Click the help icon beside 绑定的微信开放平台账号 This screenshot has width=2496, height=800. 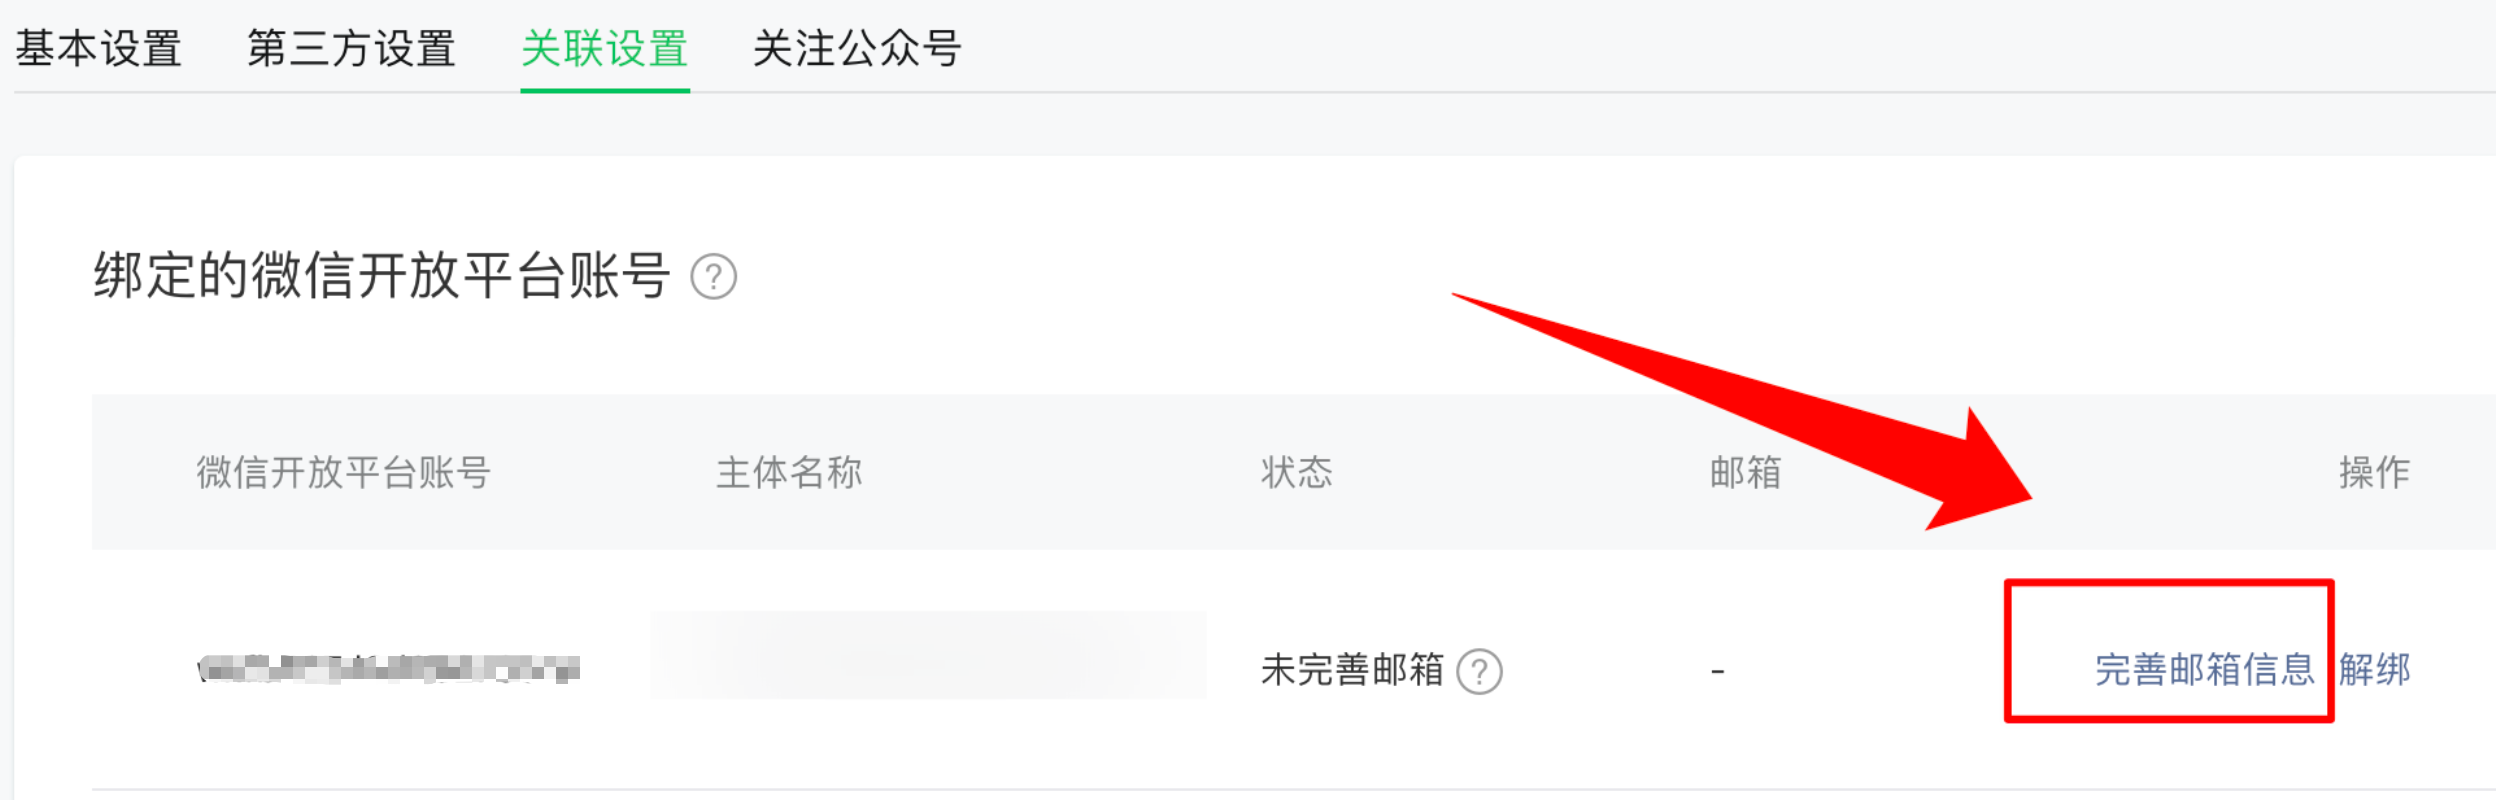coord(713,277)
